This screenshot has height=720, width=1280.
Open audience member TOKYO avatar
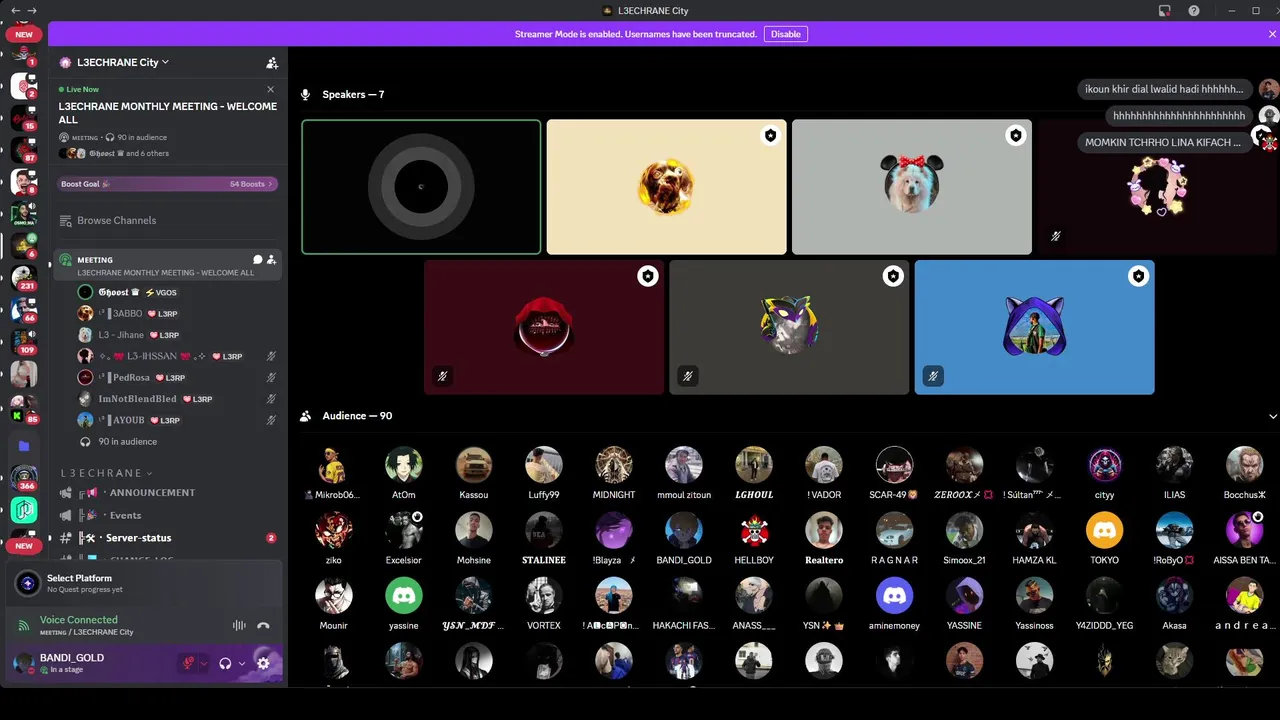(x=1104, y=530)
